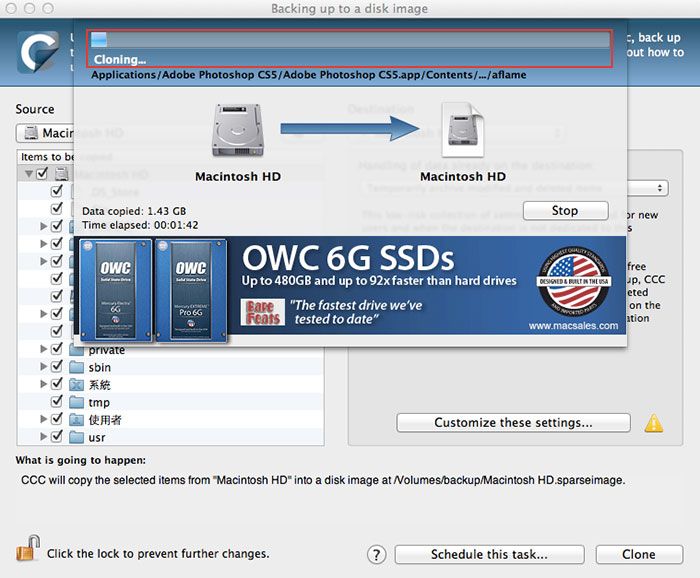Click the OWC Mercury Electra 6G SSD image
Image resolution: width=700 pixels, height=578 pixels.
click(x=116, y=290)
